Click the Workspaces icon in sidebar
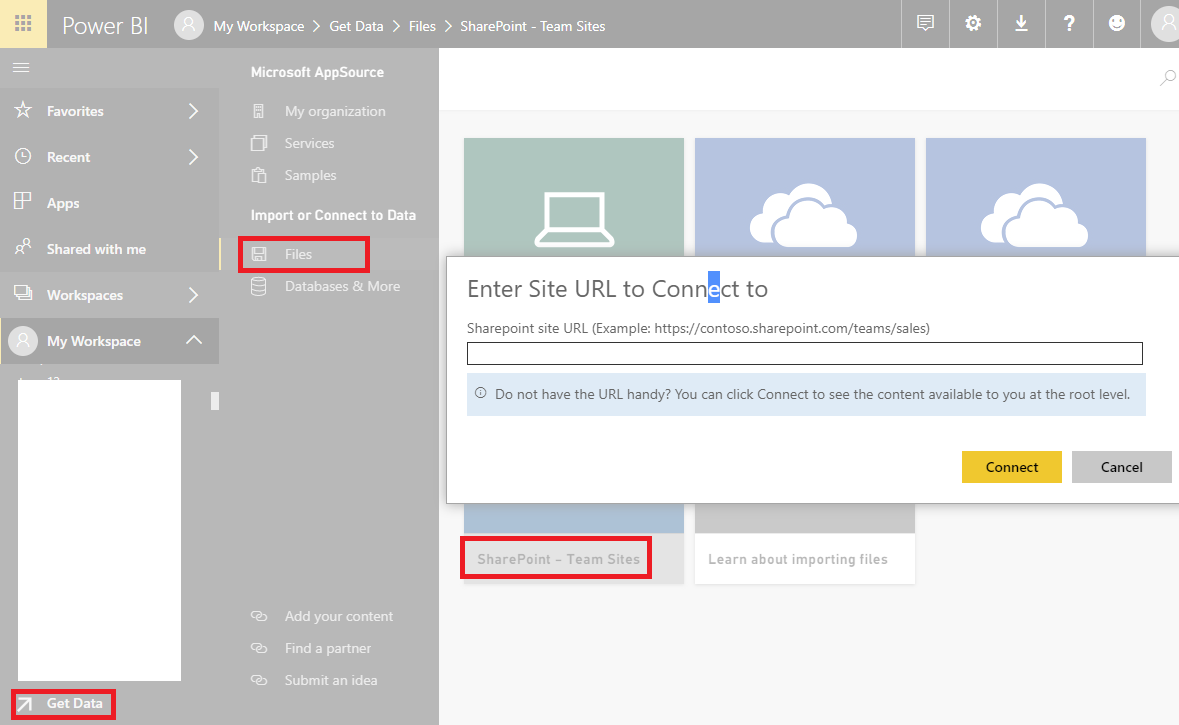Screen dimensions: 1179x725 click(x=23, y=293)
